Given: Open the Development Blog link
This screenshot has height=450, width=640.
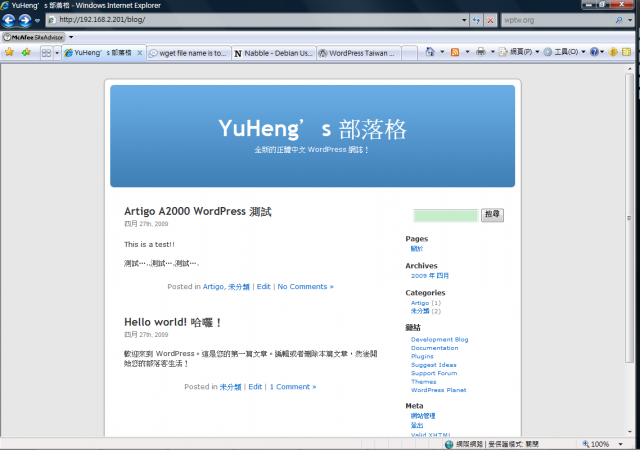Looking at the screenshot, I should pos(439,340).
